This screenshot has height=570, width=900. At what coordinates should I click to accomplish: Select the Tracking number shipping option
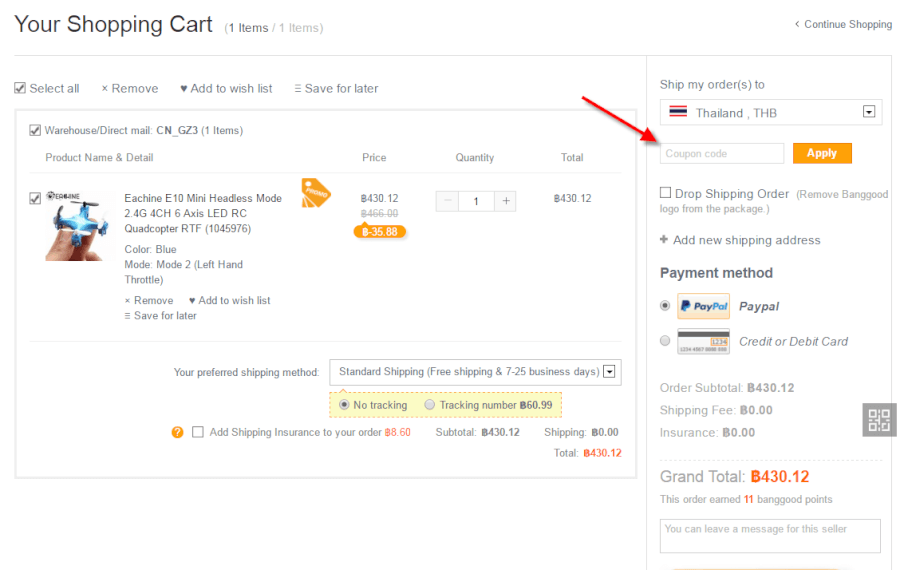[430, 405]
